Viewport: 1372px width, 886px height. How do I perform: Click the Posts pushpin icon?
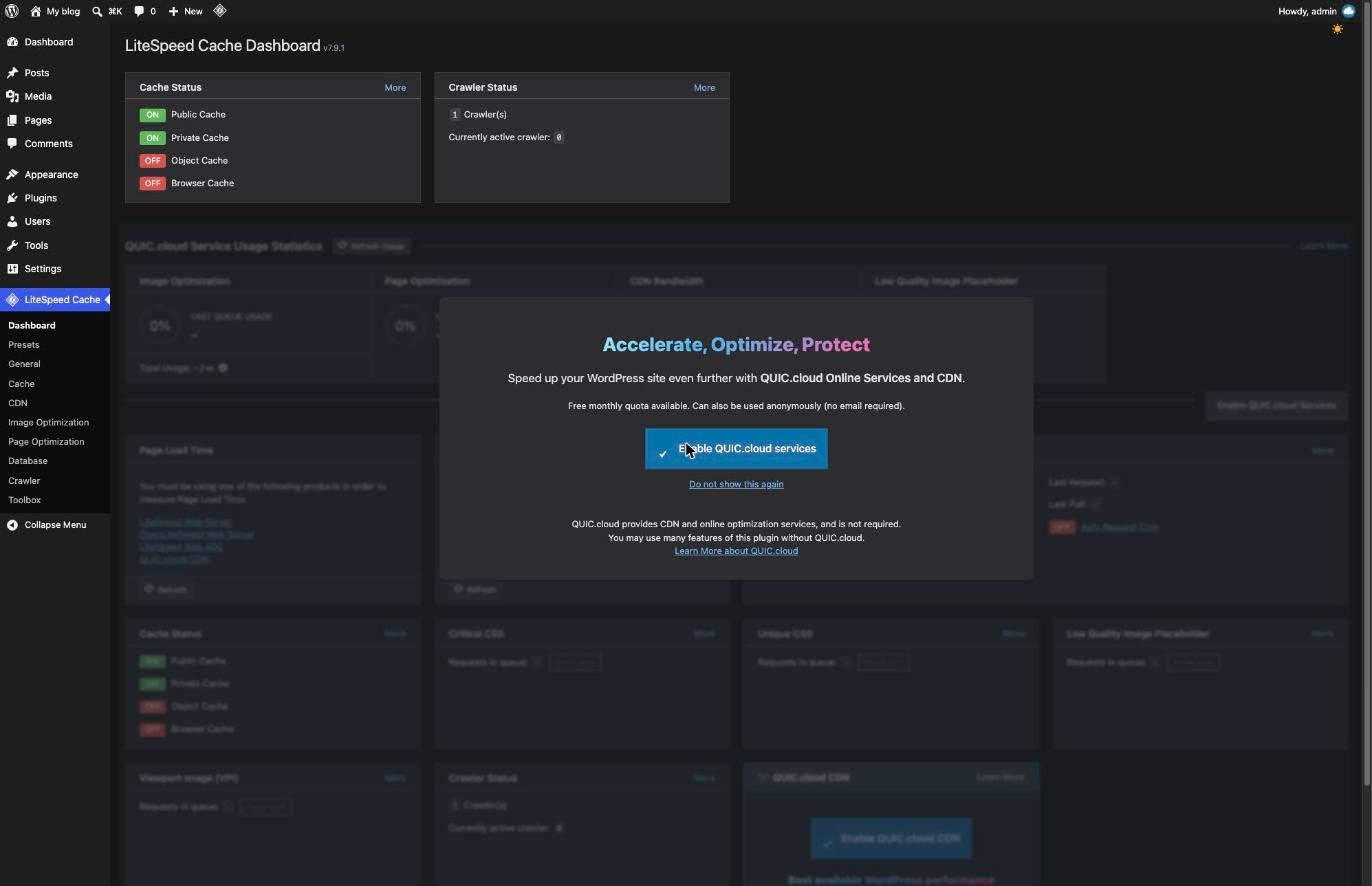tap(12, 73)
